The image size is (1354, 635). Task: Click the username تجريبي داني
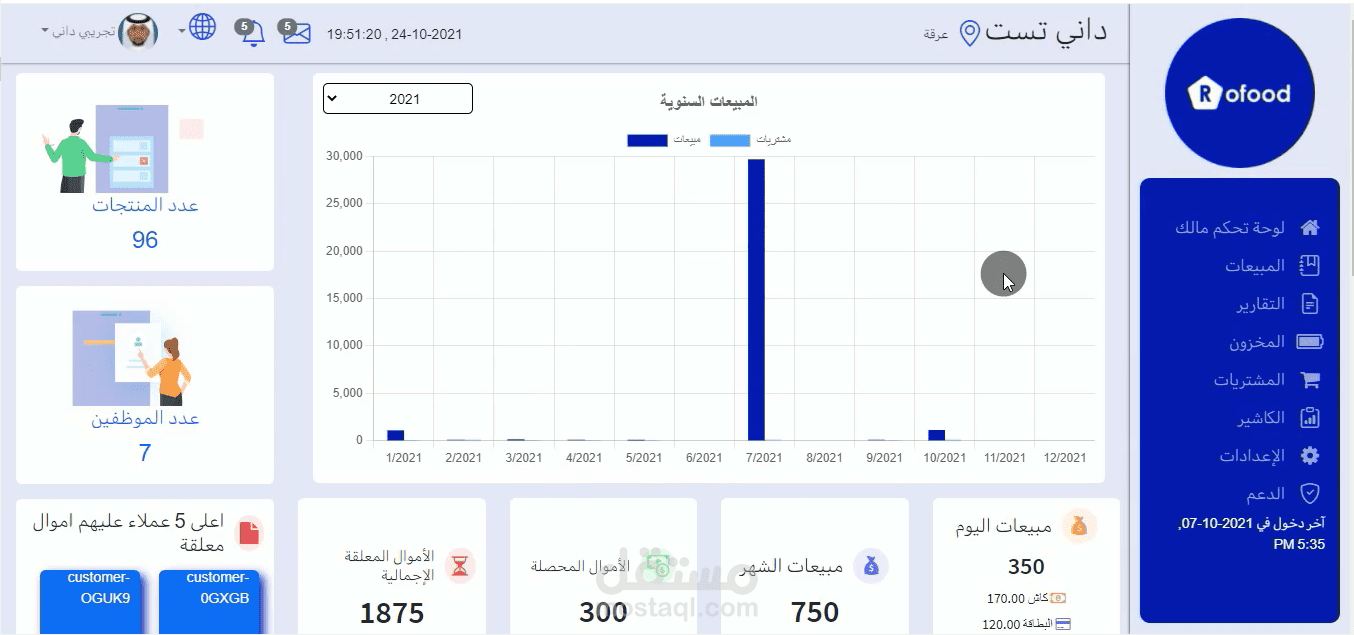(84, 31)
